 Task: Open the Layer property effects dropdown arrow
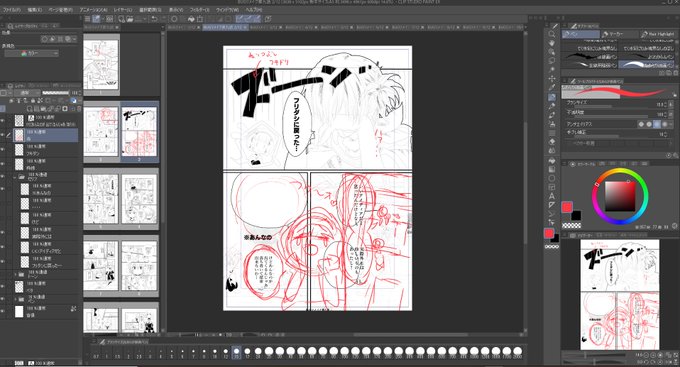[x=75, y=39]
